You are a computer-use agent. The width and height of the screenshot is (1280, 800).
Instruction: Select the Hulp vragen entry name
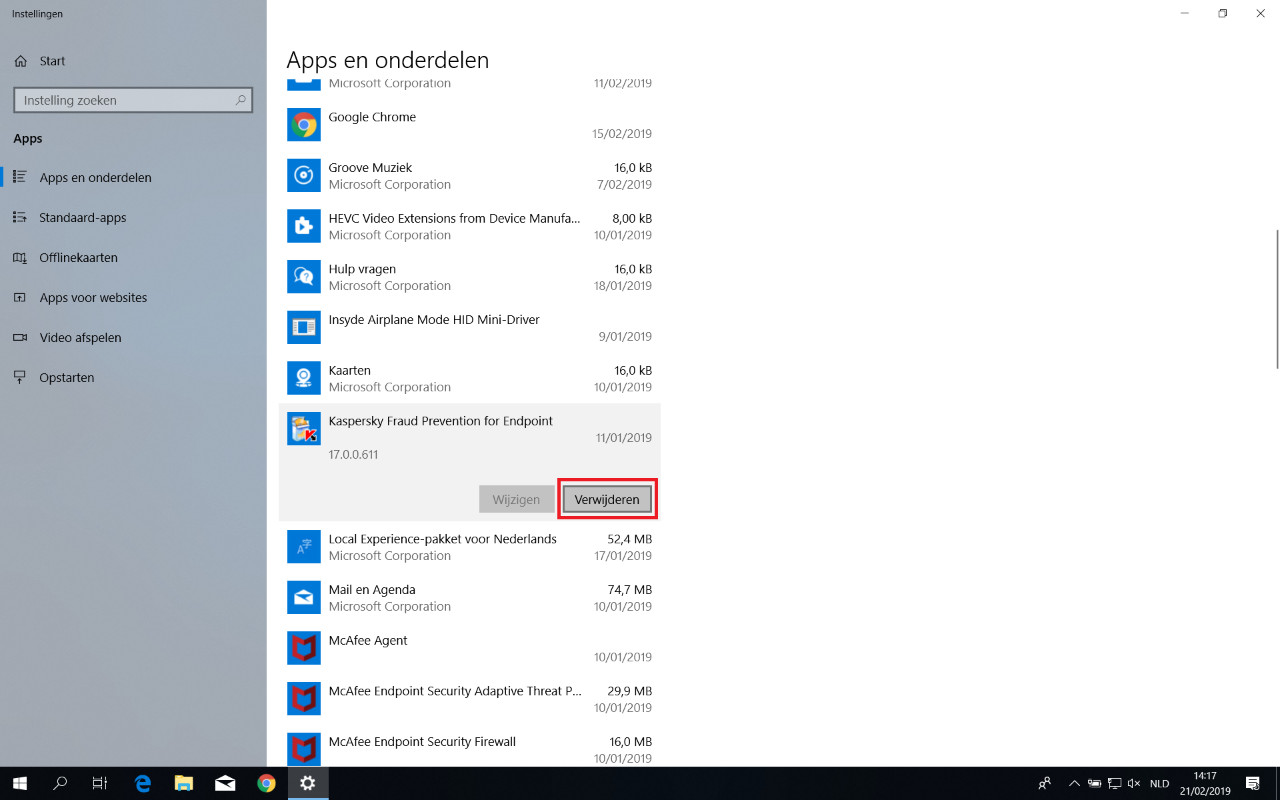coord(362,269)
